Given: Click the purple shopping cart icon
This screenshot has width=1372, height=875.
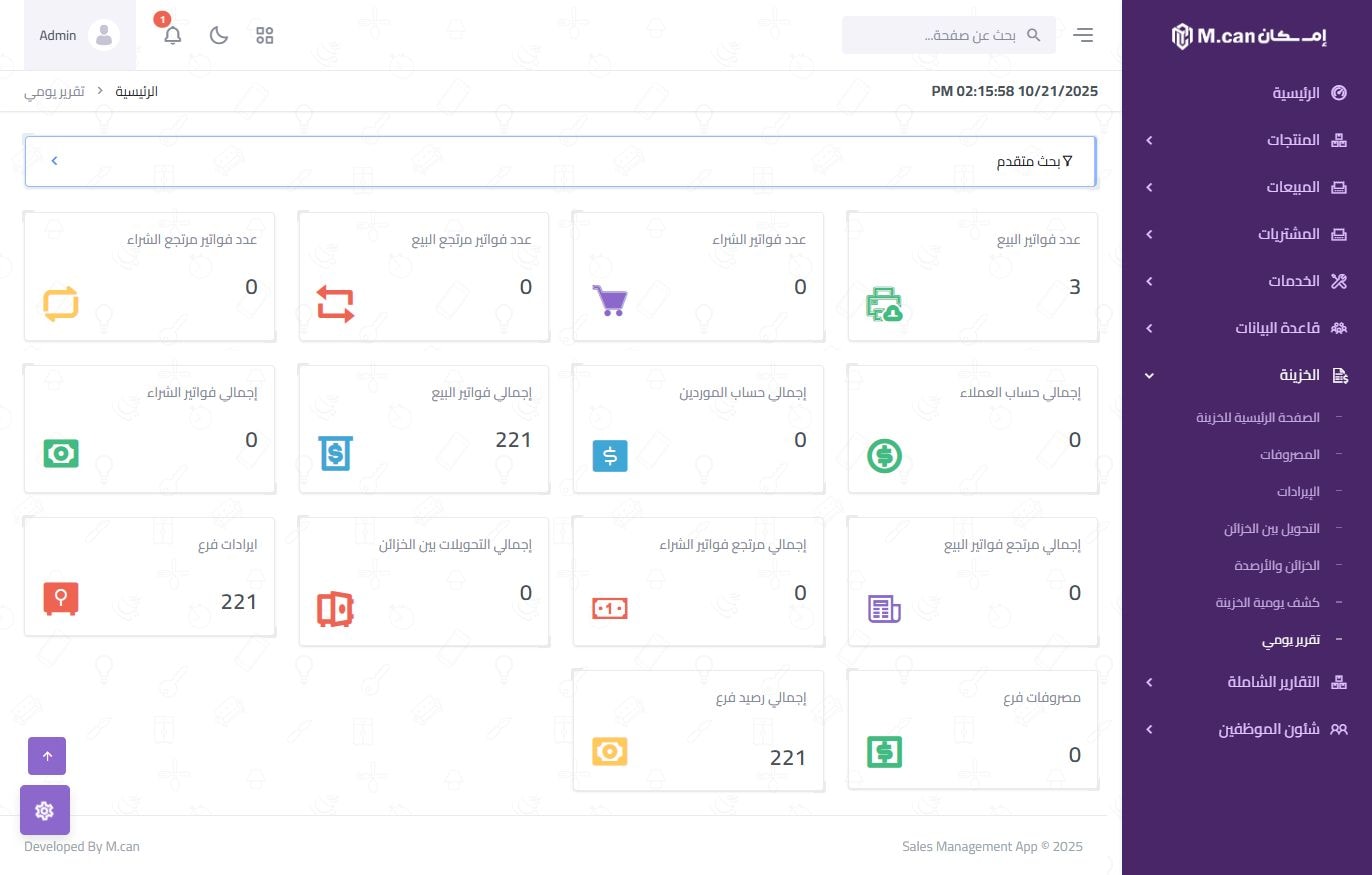Looking at the screenshot, I should click(x=610, y=300).
